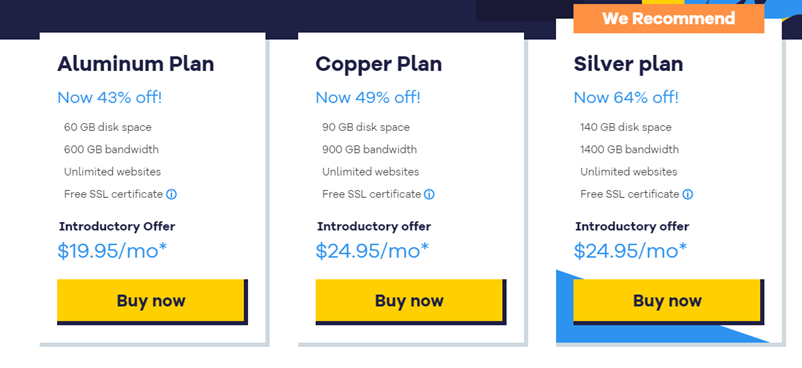Click the Now 64% off text
The height and width of the screenshot is (368, 802).
point(626,97)
